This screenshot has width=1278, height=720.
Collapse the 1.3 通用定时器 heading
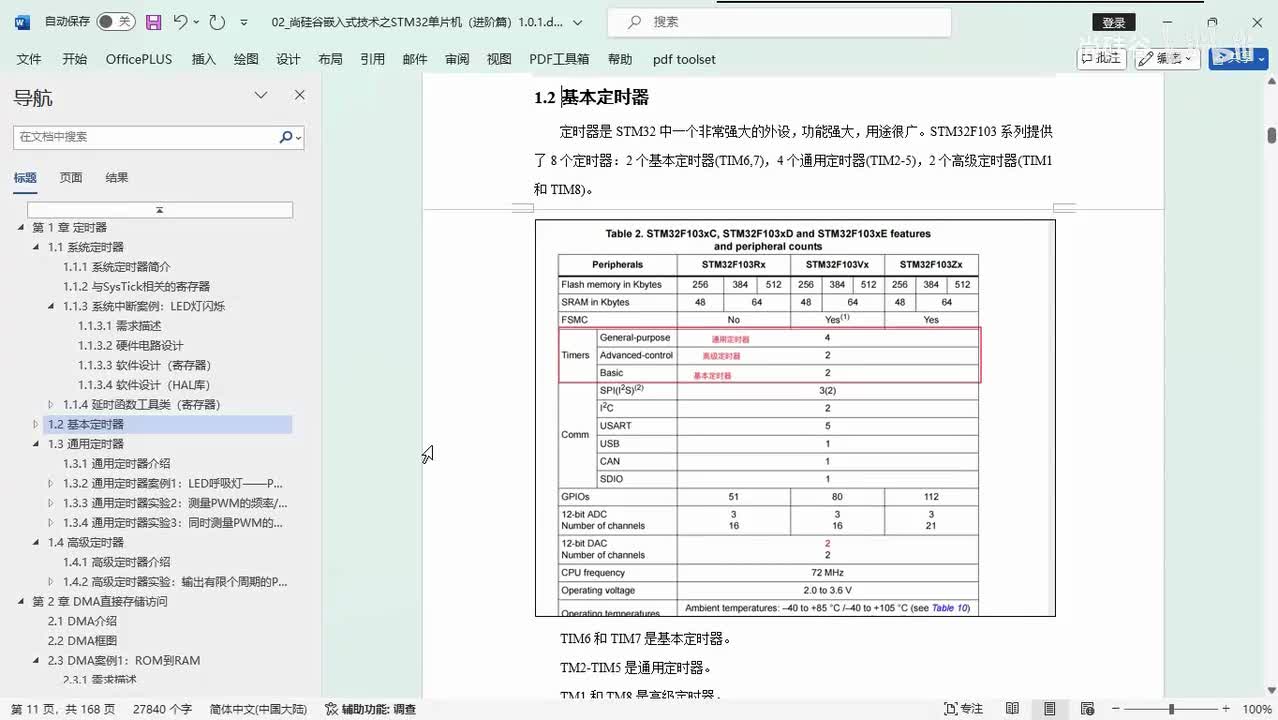pyautogui.click(x=37, y=444)
